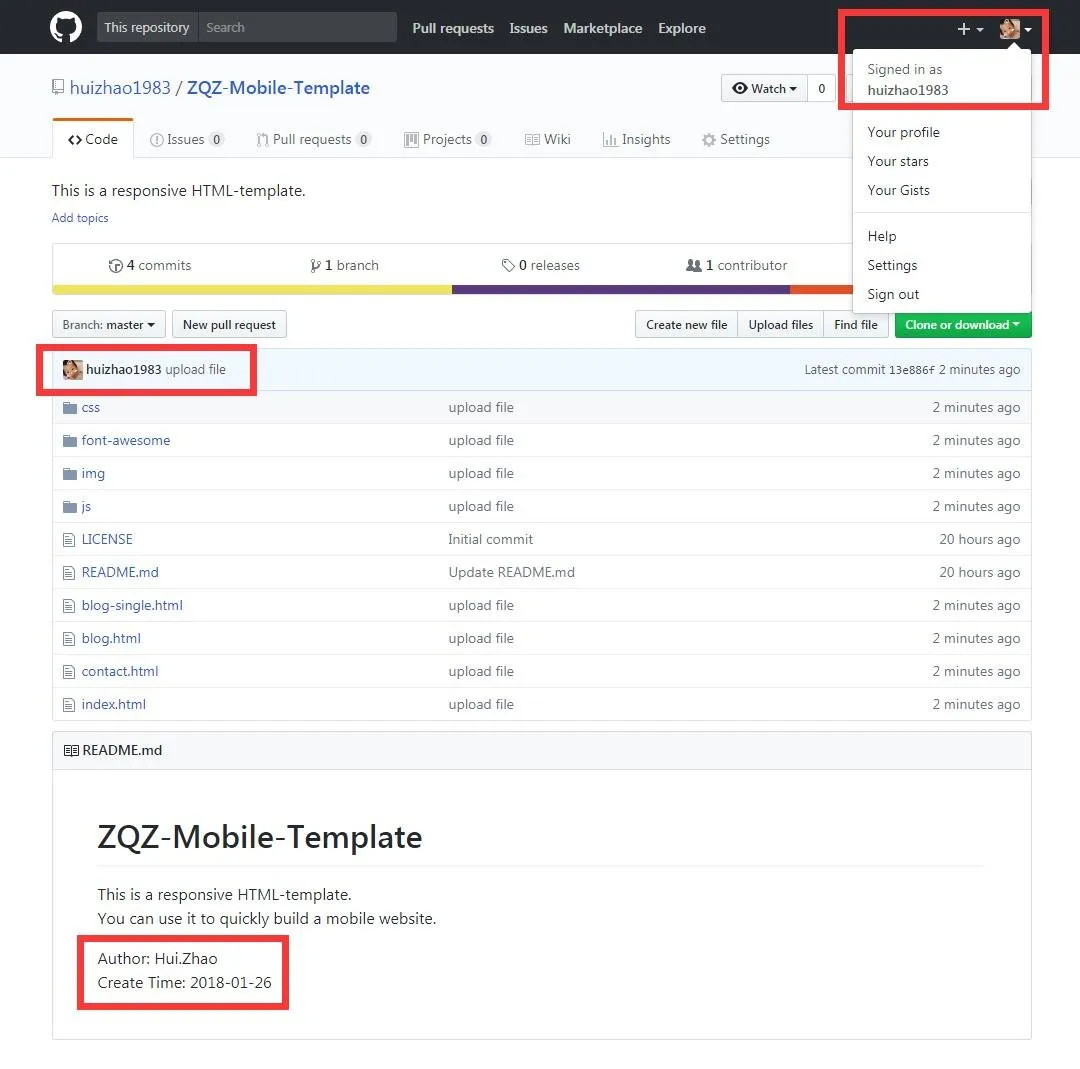Viewport: 1080px width, 1069px height.
Task: Open the This repository search scope
Action: (x=147, y=28)
